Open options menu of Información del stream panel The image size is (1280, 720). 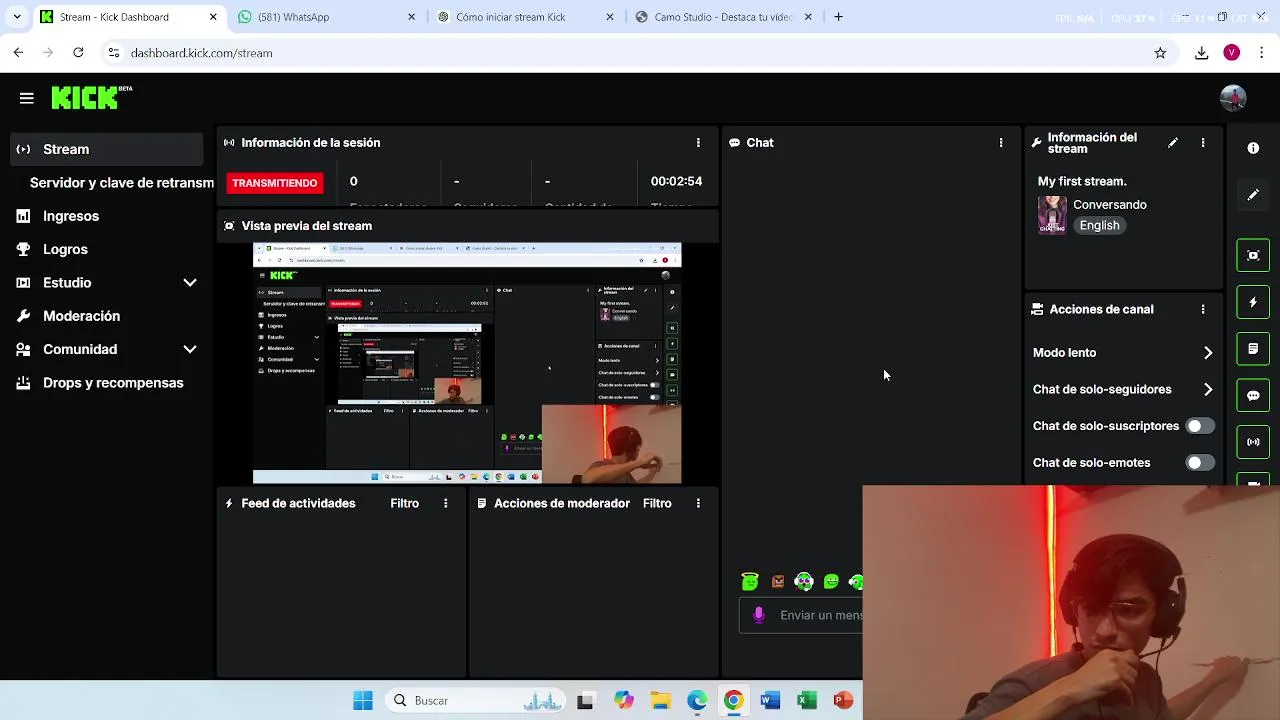(1203, 143)
